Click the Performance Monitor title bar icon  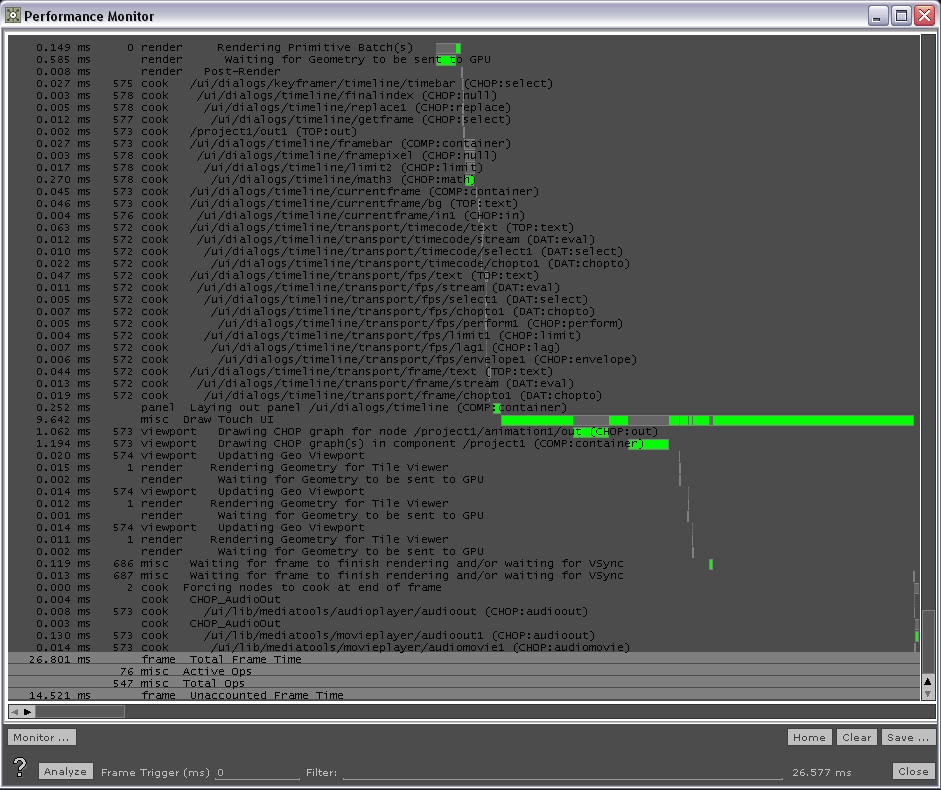click(x=13, y=15)
